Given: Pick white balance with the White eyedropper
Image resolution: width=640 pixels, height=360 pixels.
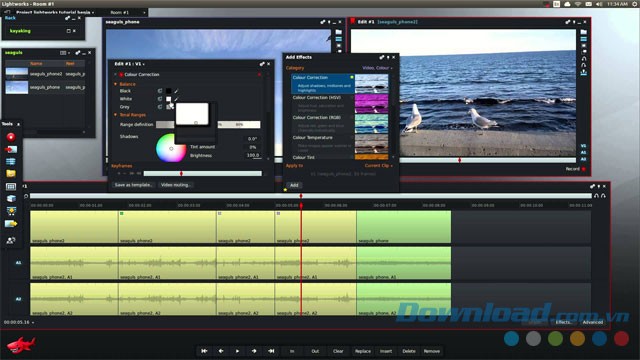Looking at the screenshot, I should (x=176, y=99).
